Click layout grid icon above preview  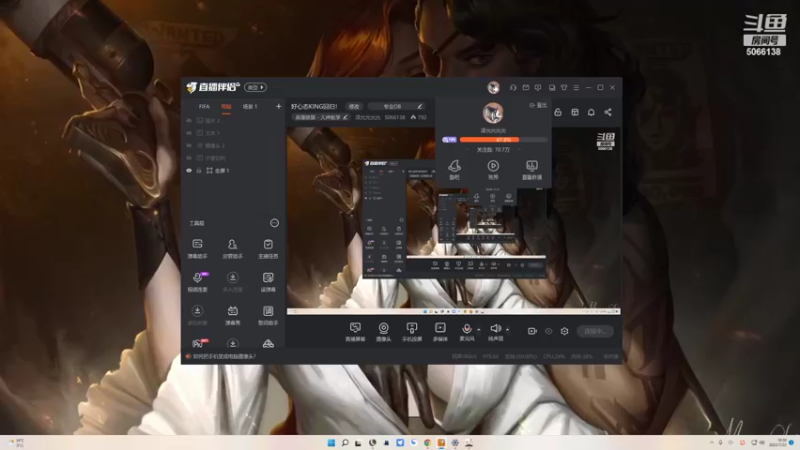pyautogui.click(x=575, y=112)
